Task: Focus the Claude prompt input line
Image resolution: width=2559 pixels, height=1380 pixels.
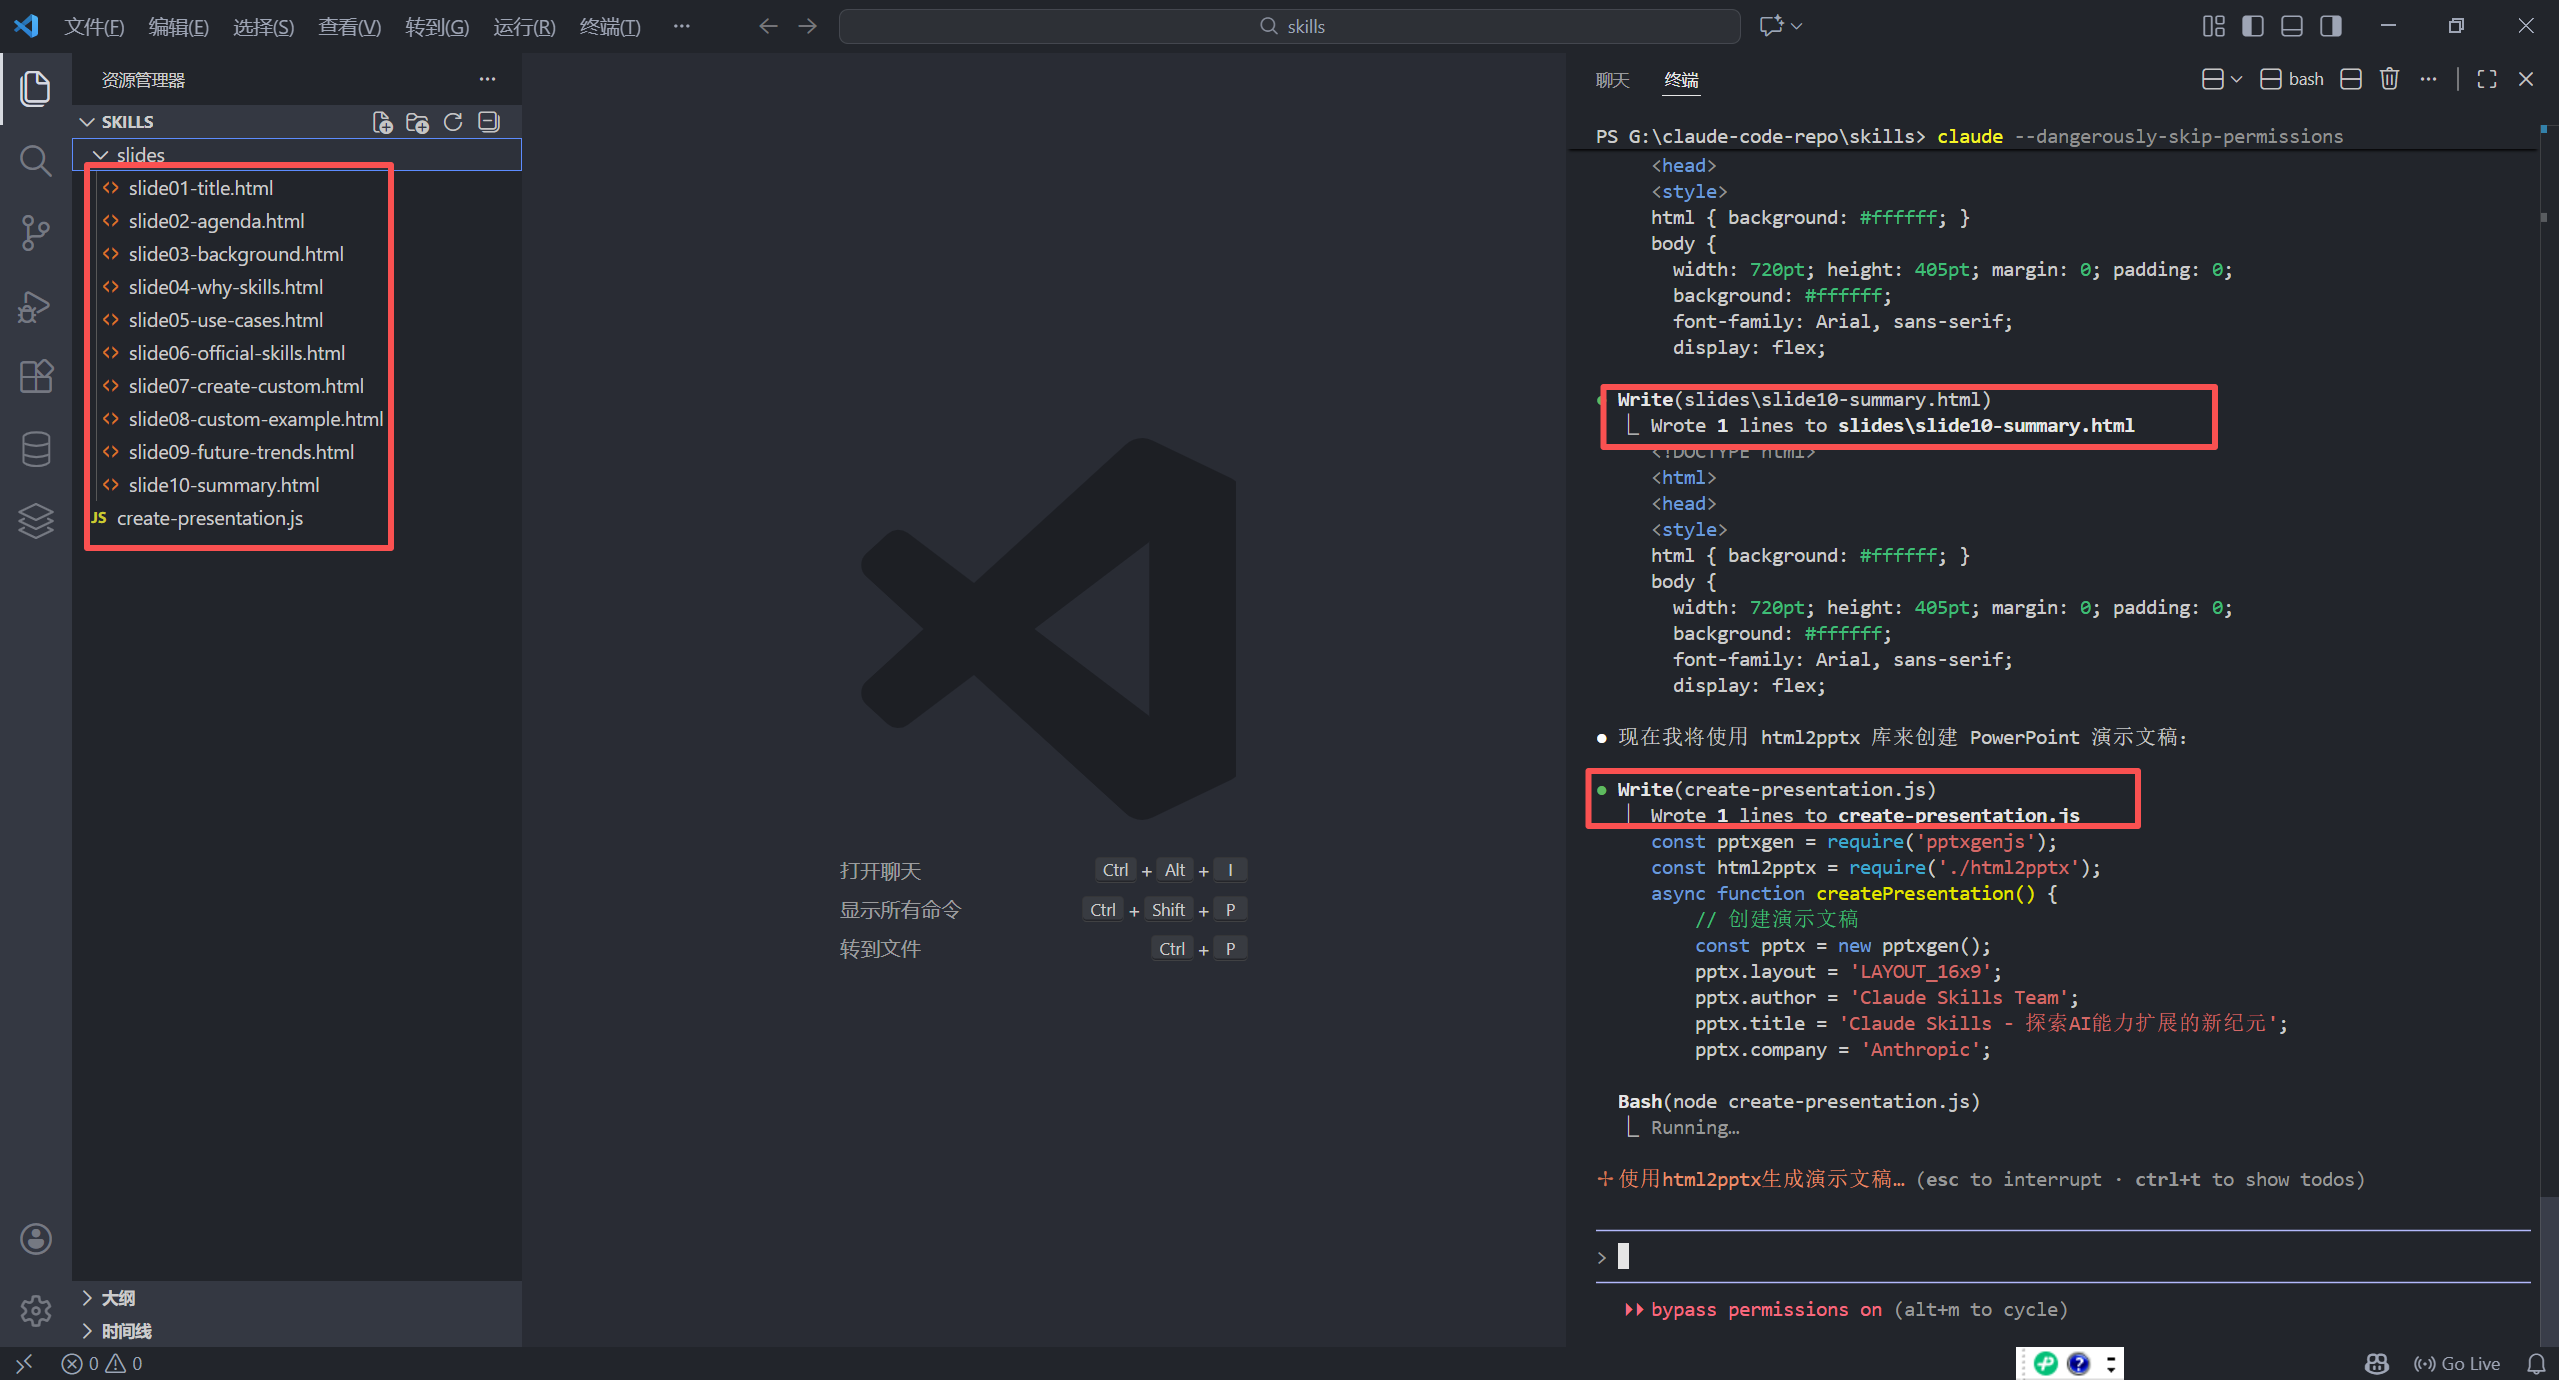Action: (x=2062, y=1256)
